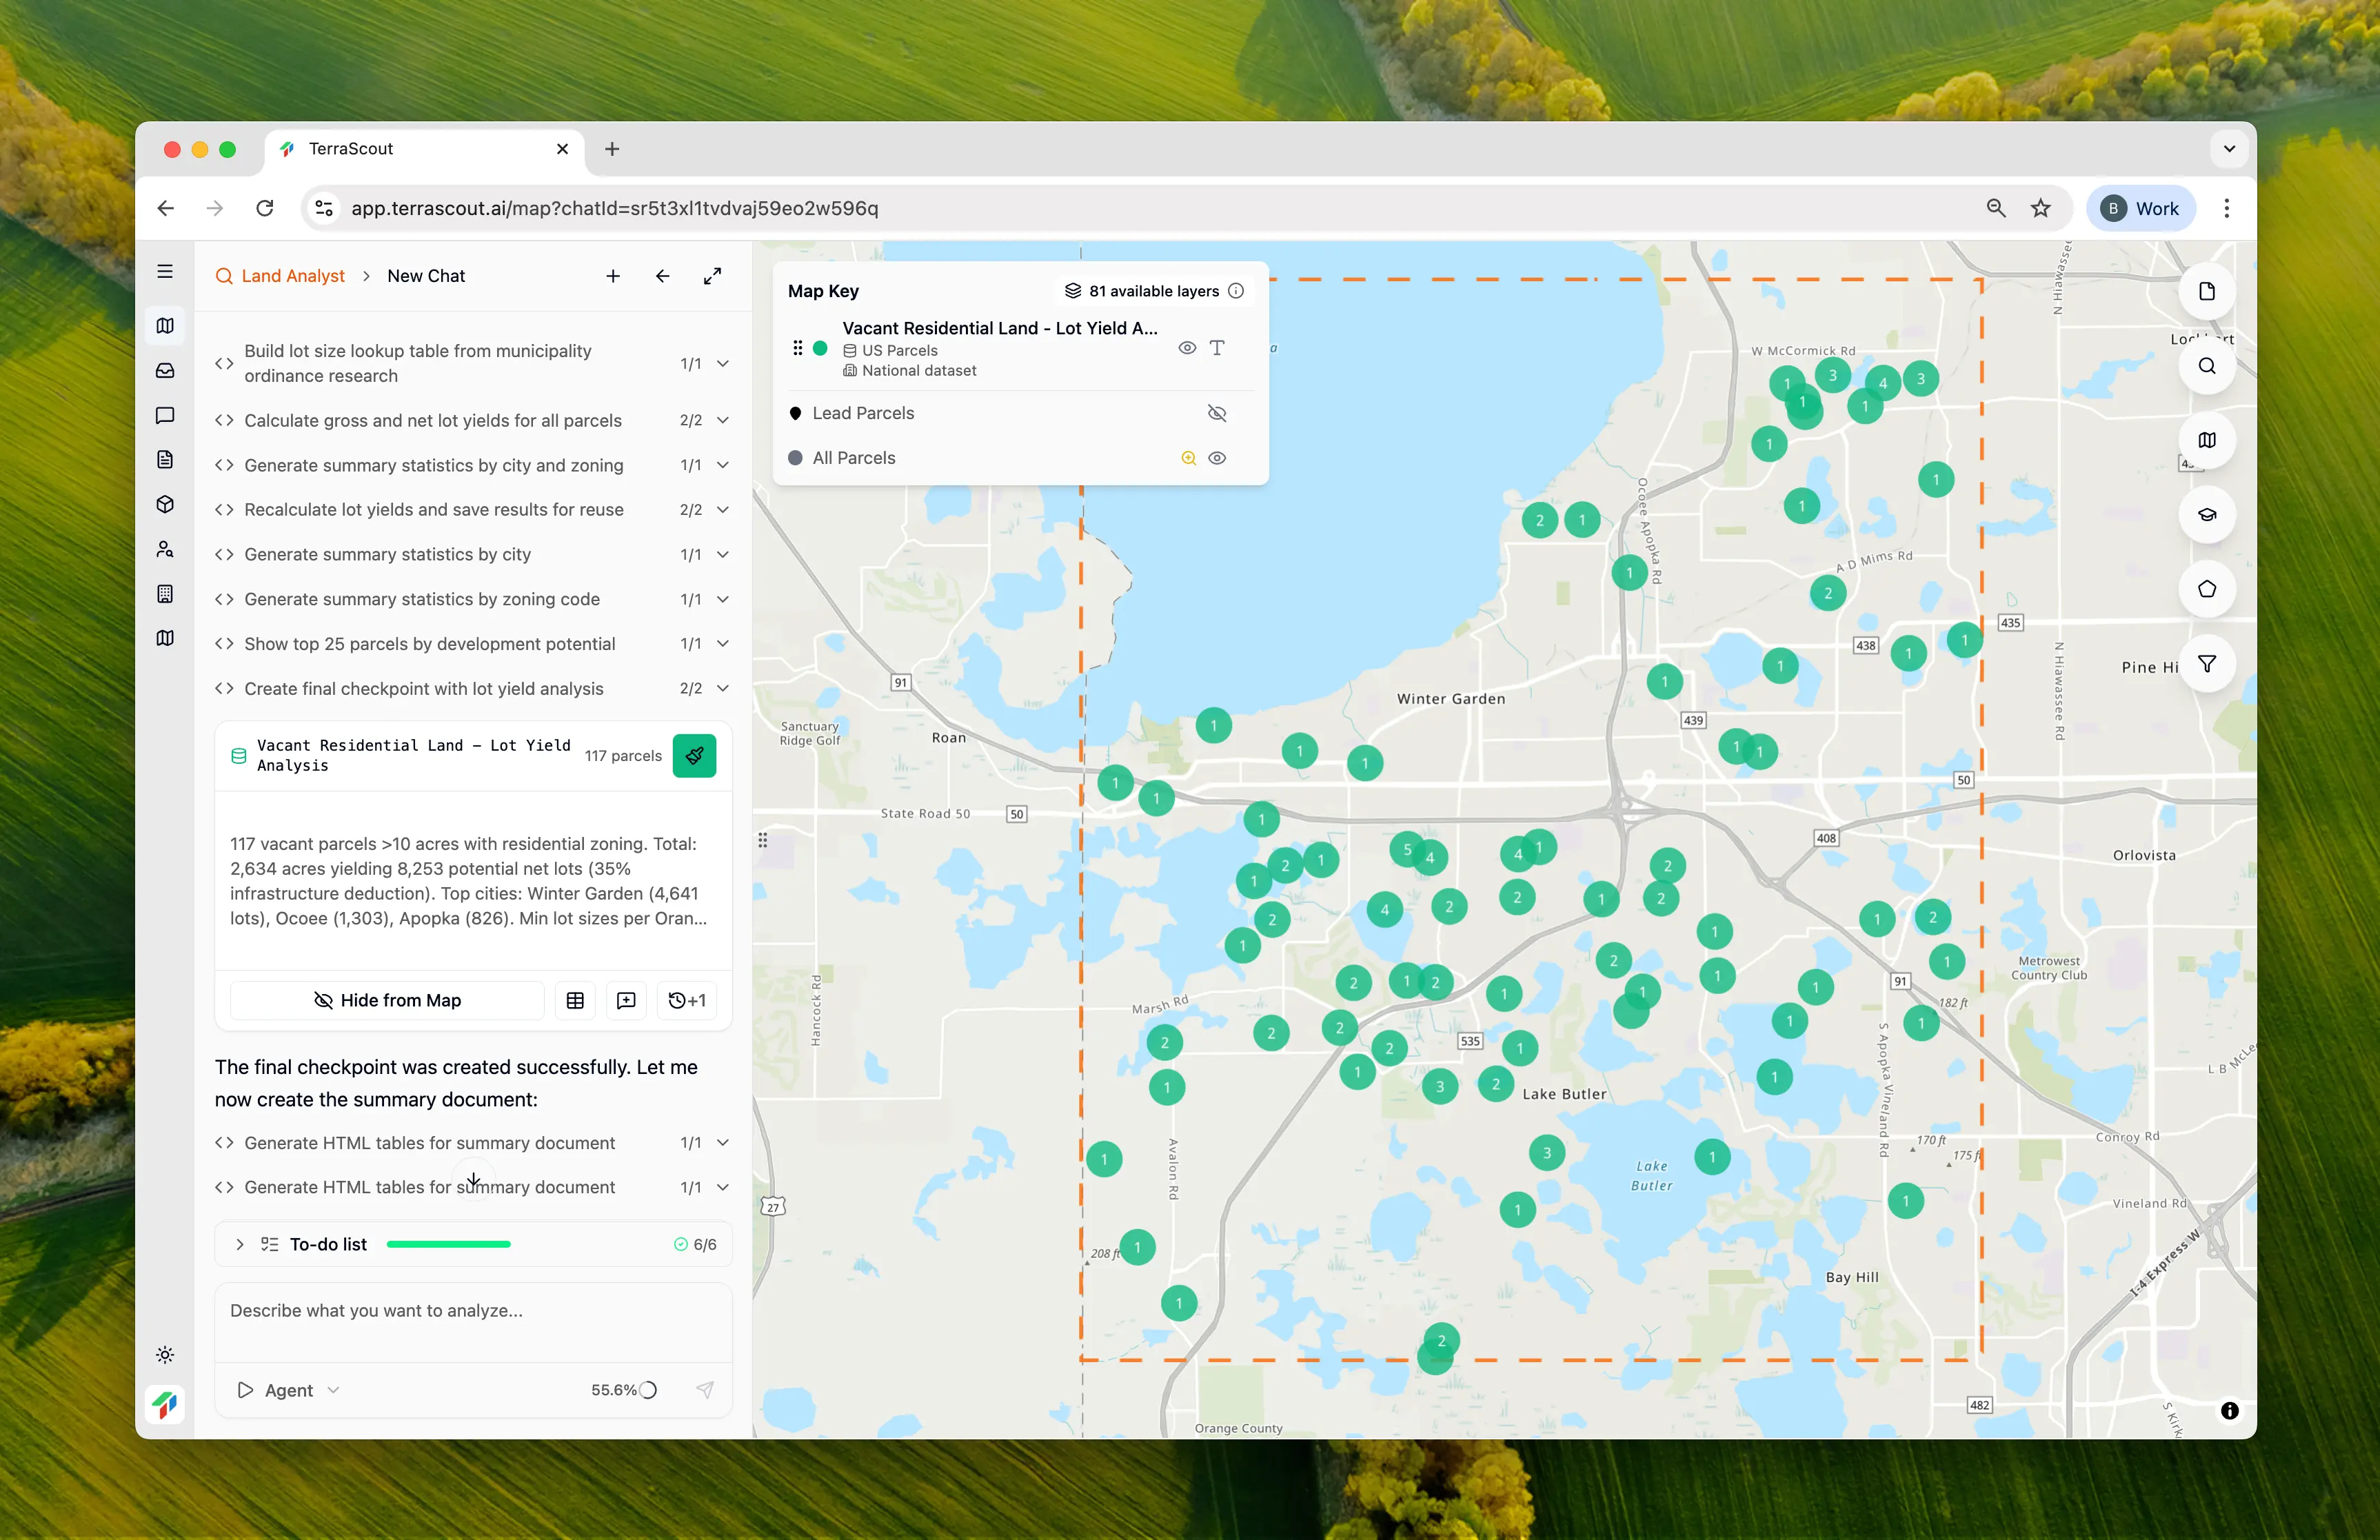Expand 'Show top 25 parcels' step
The width and height of the screenshot is (2380, 1540).
722,644
